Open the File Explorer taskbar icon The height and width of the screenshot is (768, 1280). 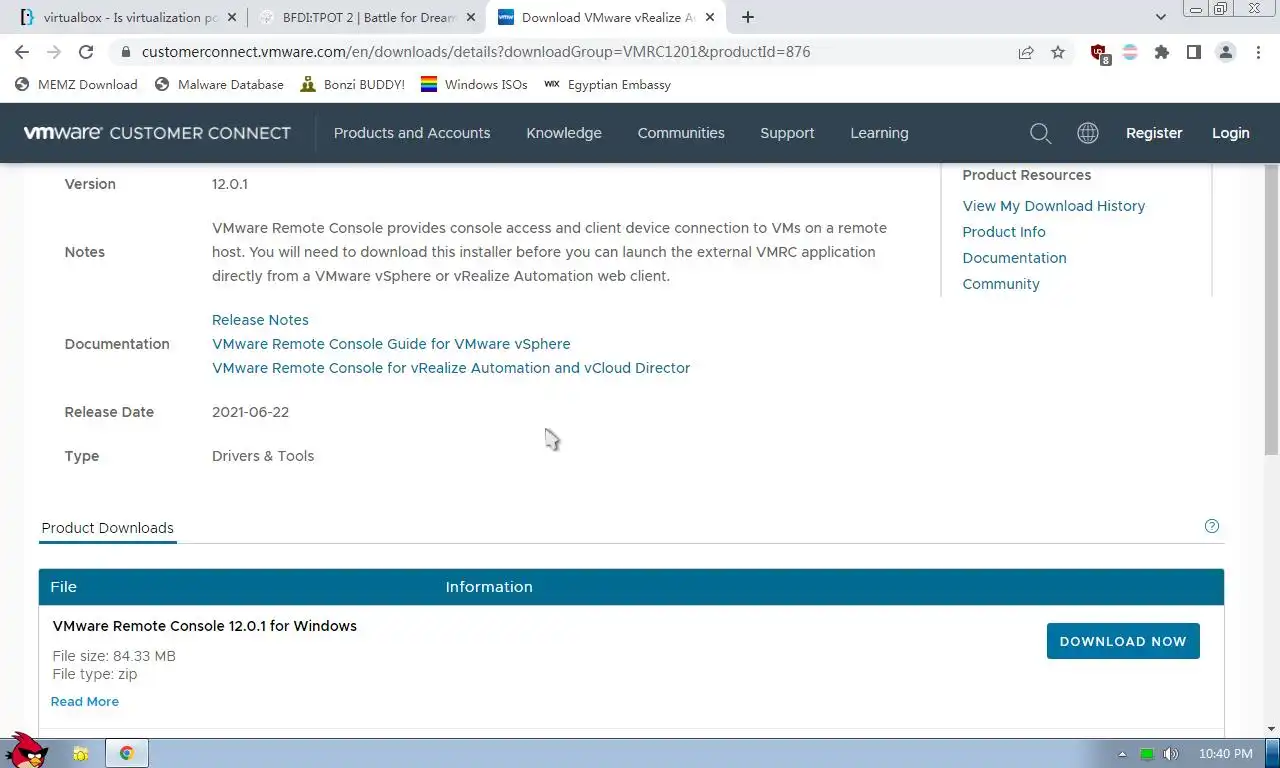[x=81, y=754]
